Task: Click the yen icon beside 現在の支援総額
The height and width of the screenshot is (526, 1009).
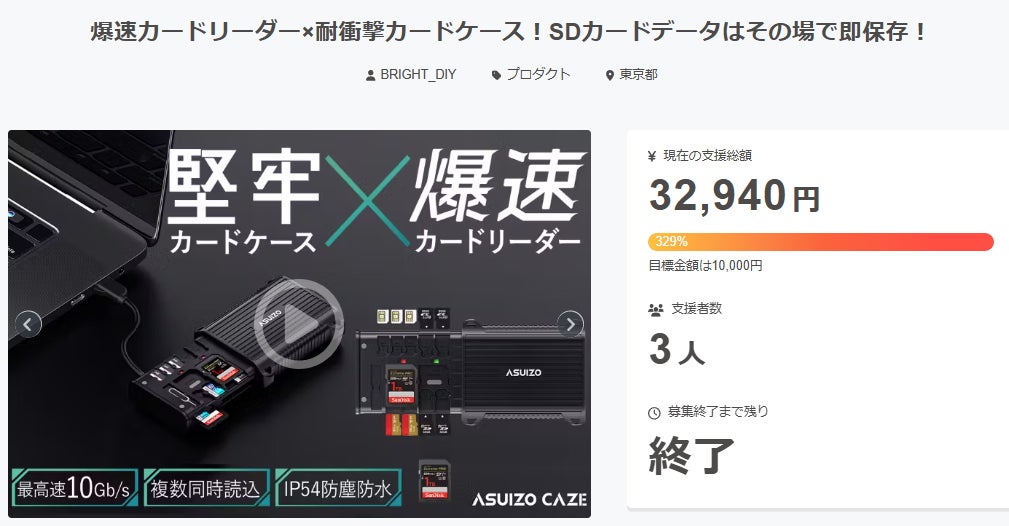Action: click(651, 156)
